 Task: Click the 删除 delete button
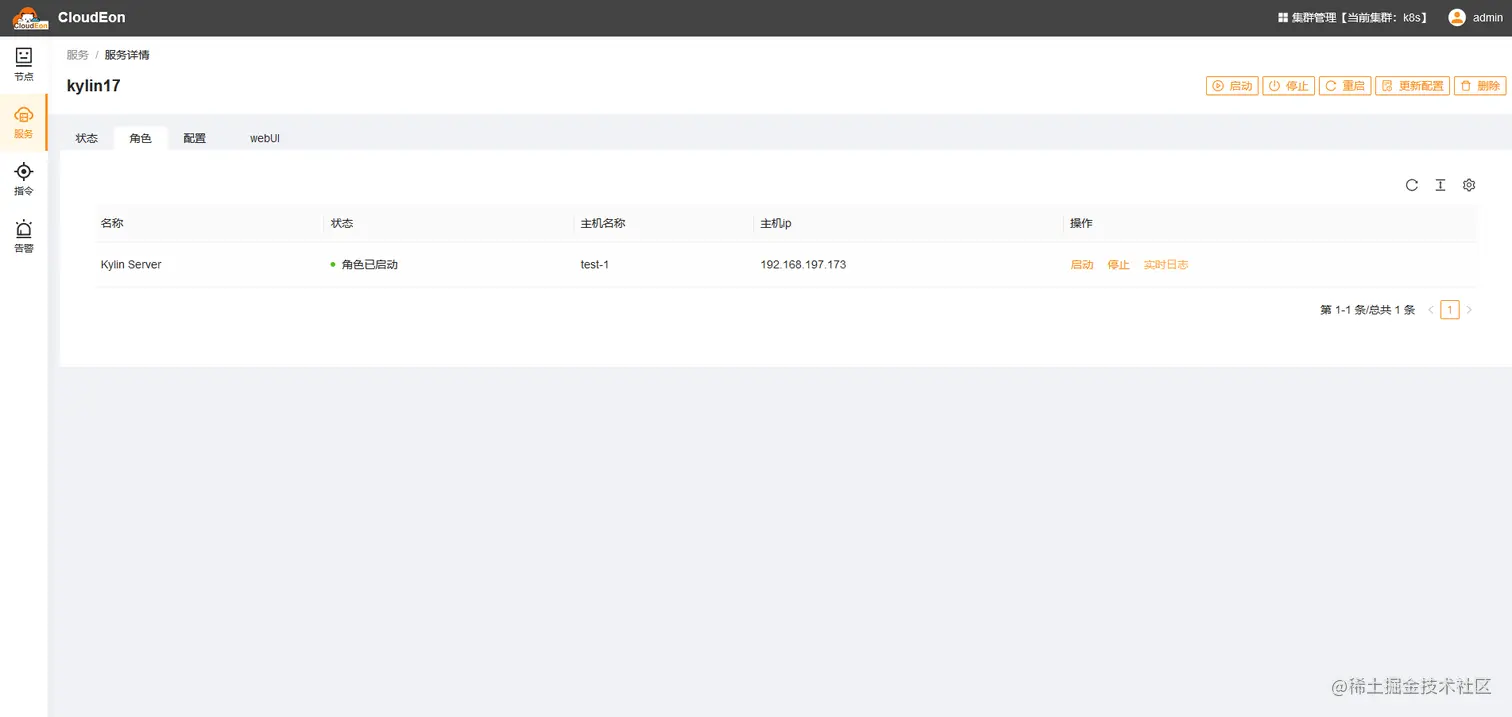1479,86
